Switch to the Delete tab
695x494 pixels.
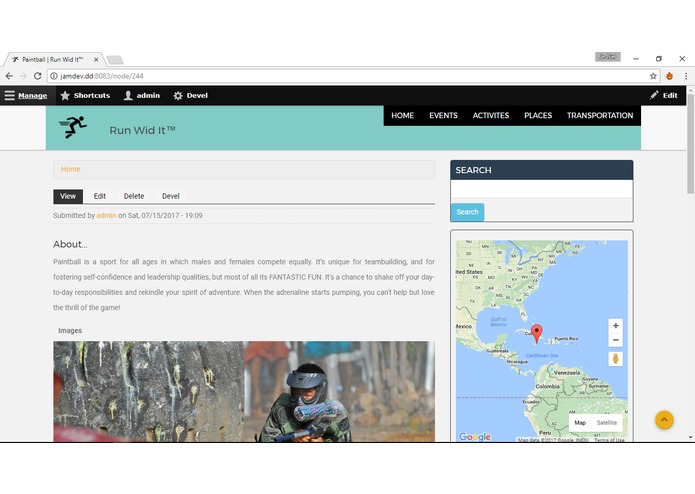134,196
